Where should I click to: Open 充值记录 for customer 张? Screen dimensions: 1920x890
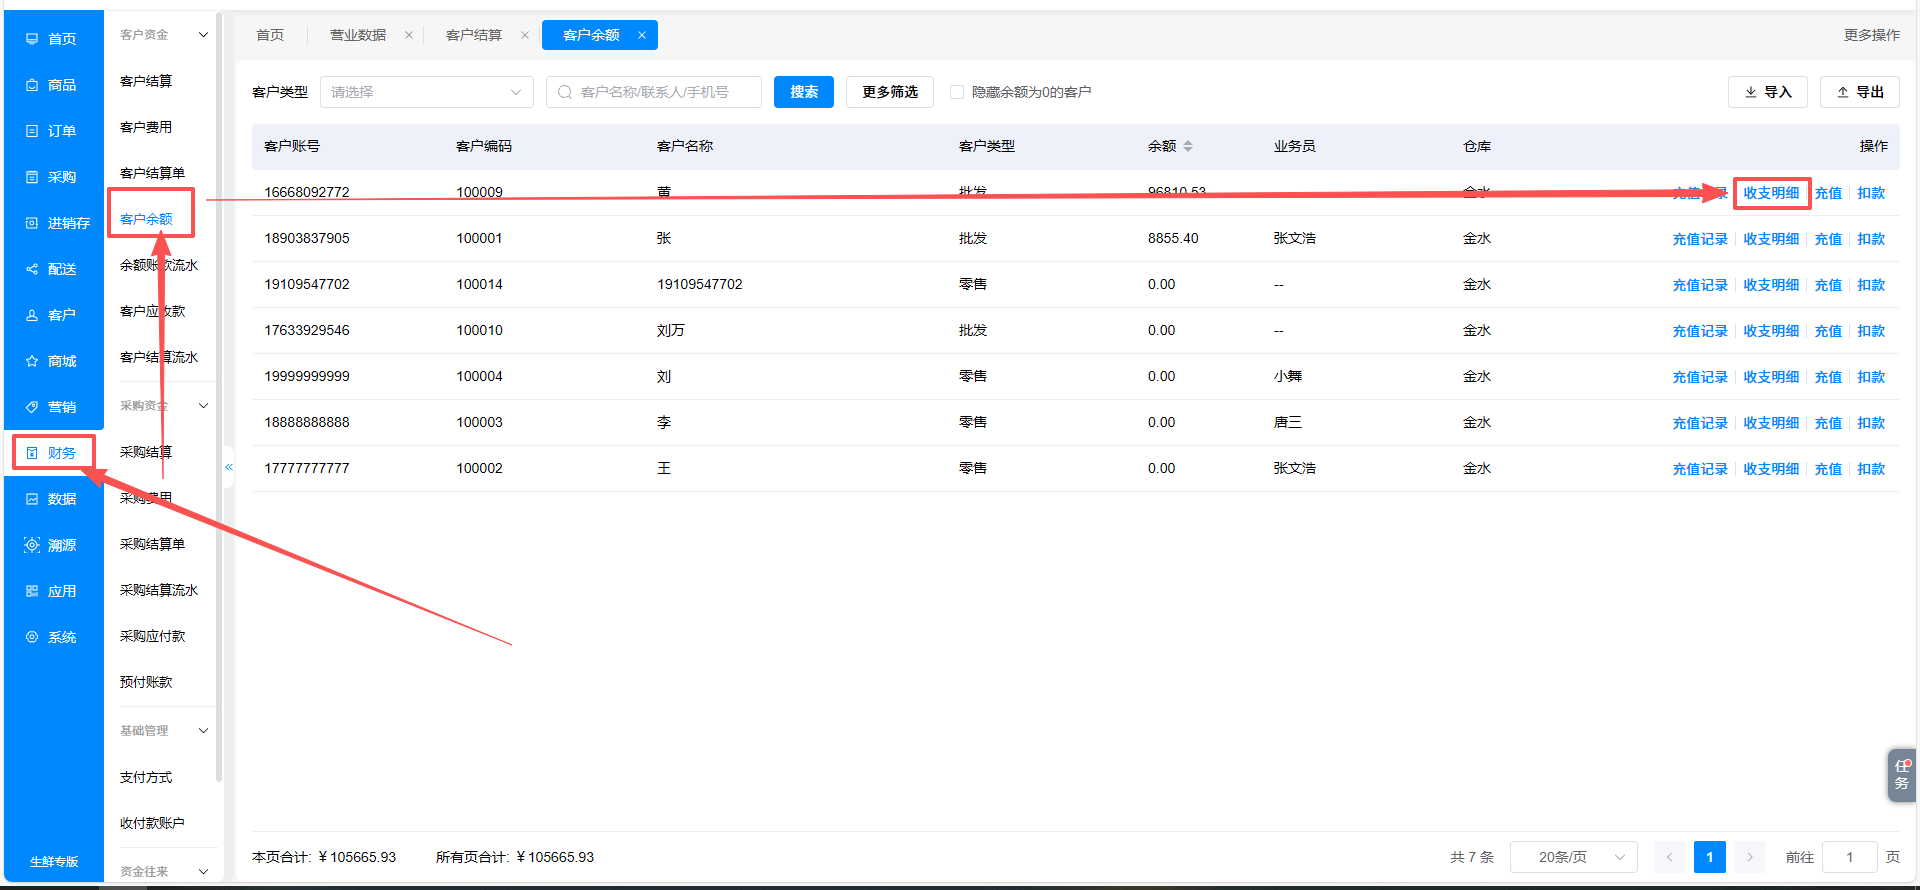click(x=1700, y=239)
